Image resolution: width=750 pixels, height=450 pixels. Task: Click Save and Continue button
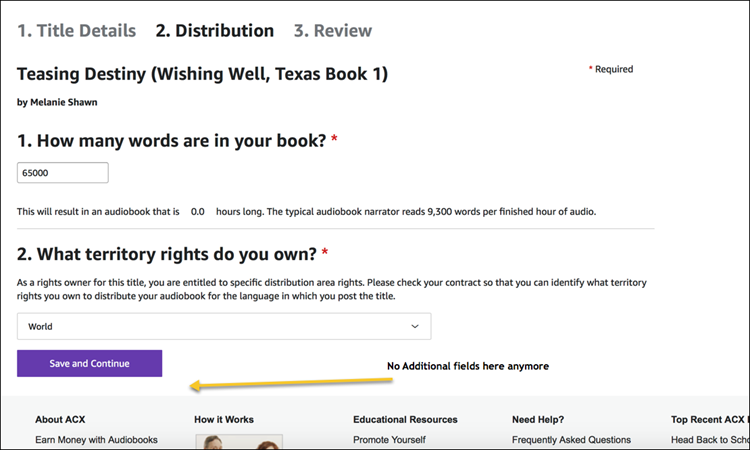[89, 363]
